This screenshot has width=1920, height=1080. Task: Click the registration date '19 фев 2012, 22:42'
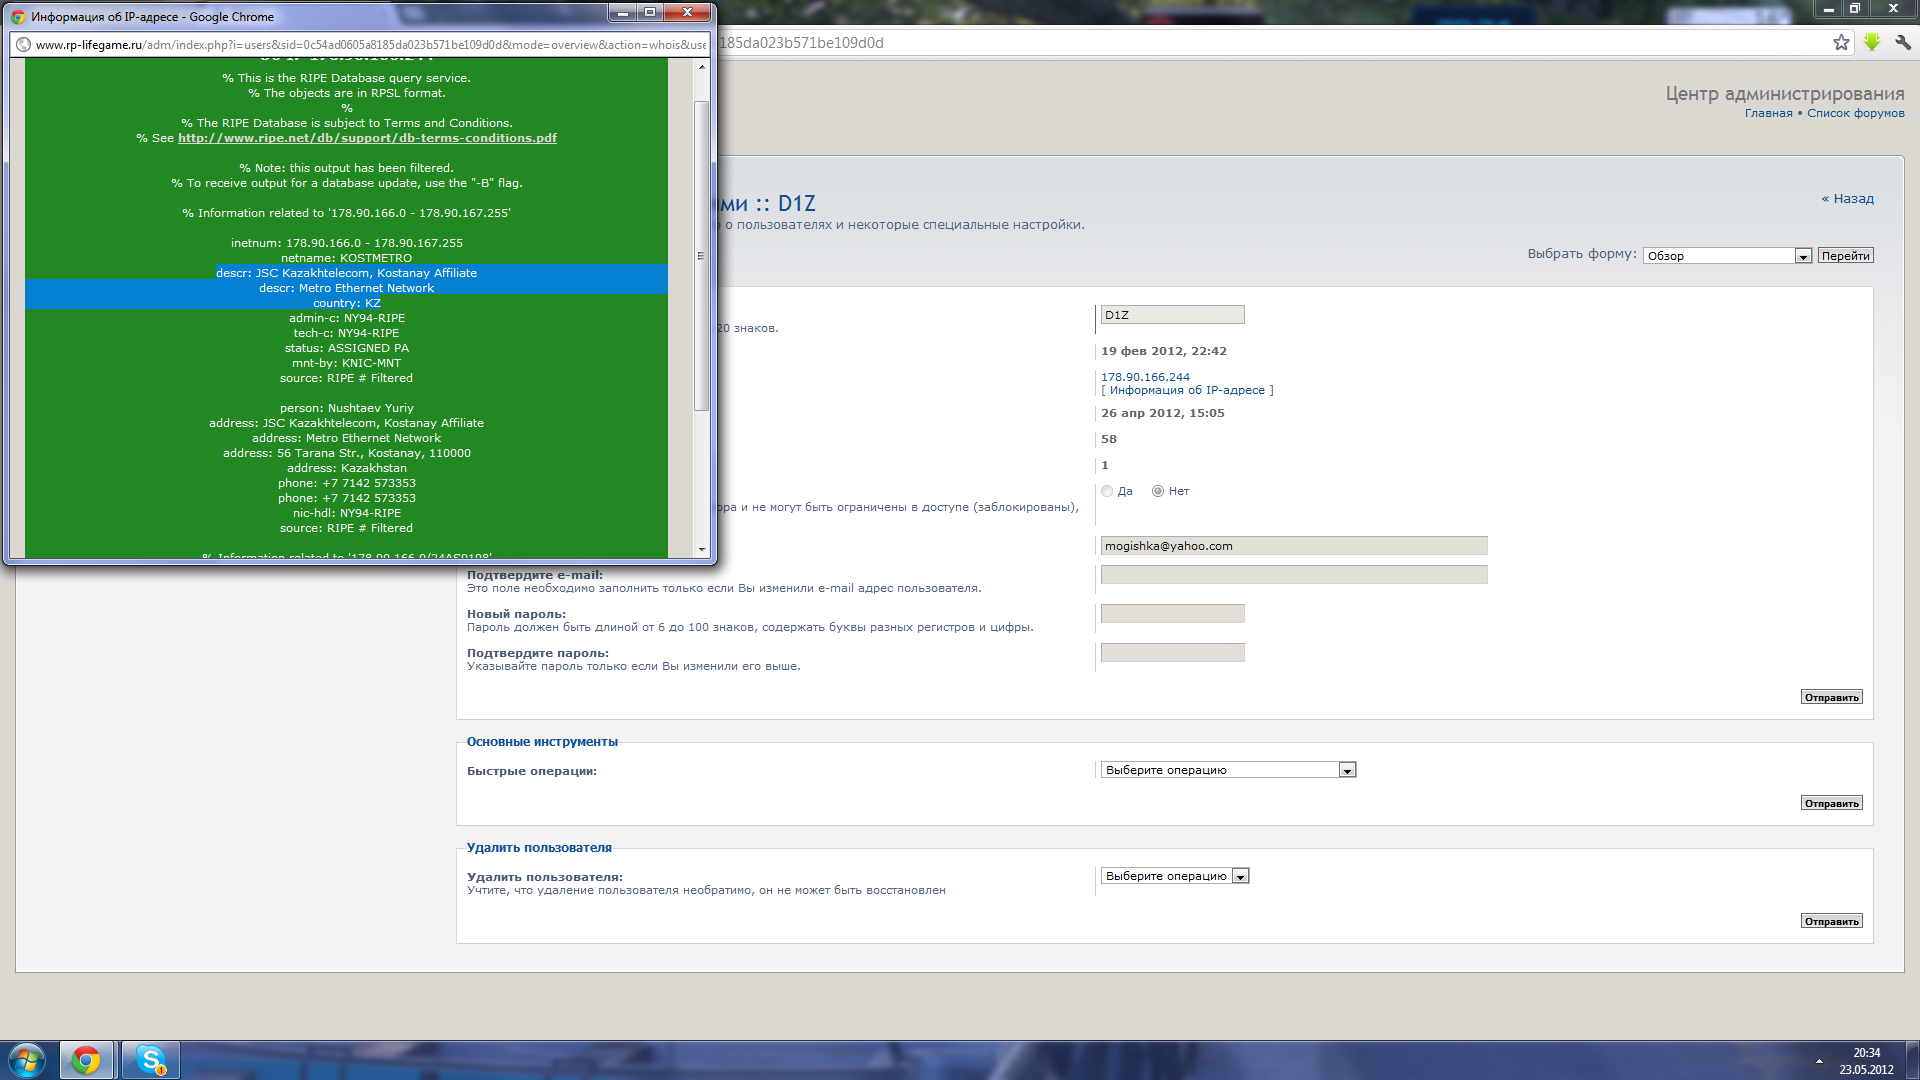coord(1163,351)
